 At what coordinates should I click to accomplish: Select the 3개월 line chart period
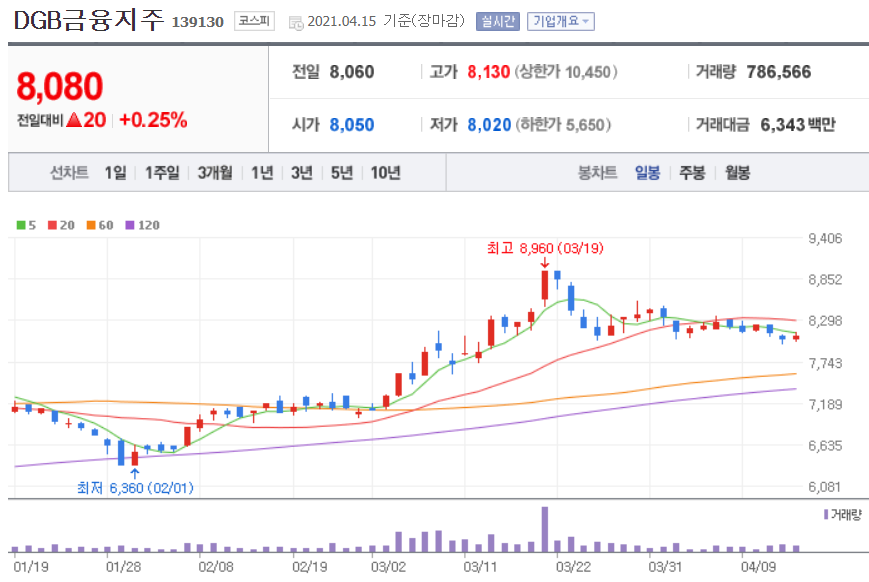[215, 173]
